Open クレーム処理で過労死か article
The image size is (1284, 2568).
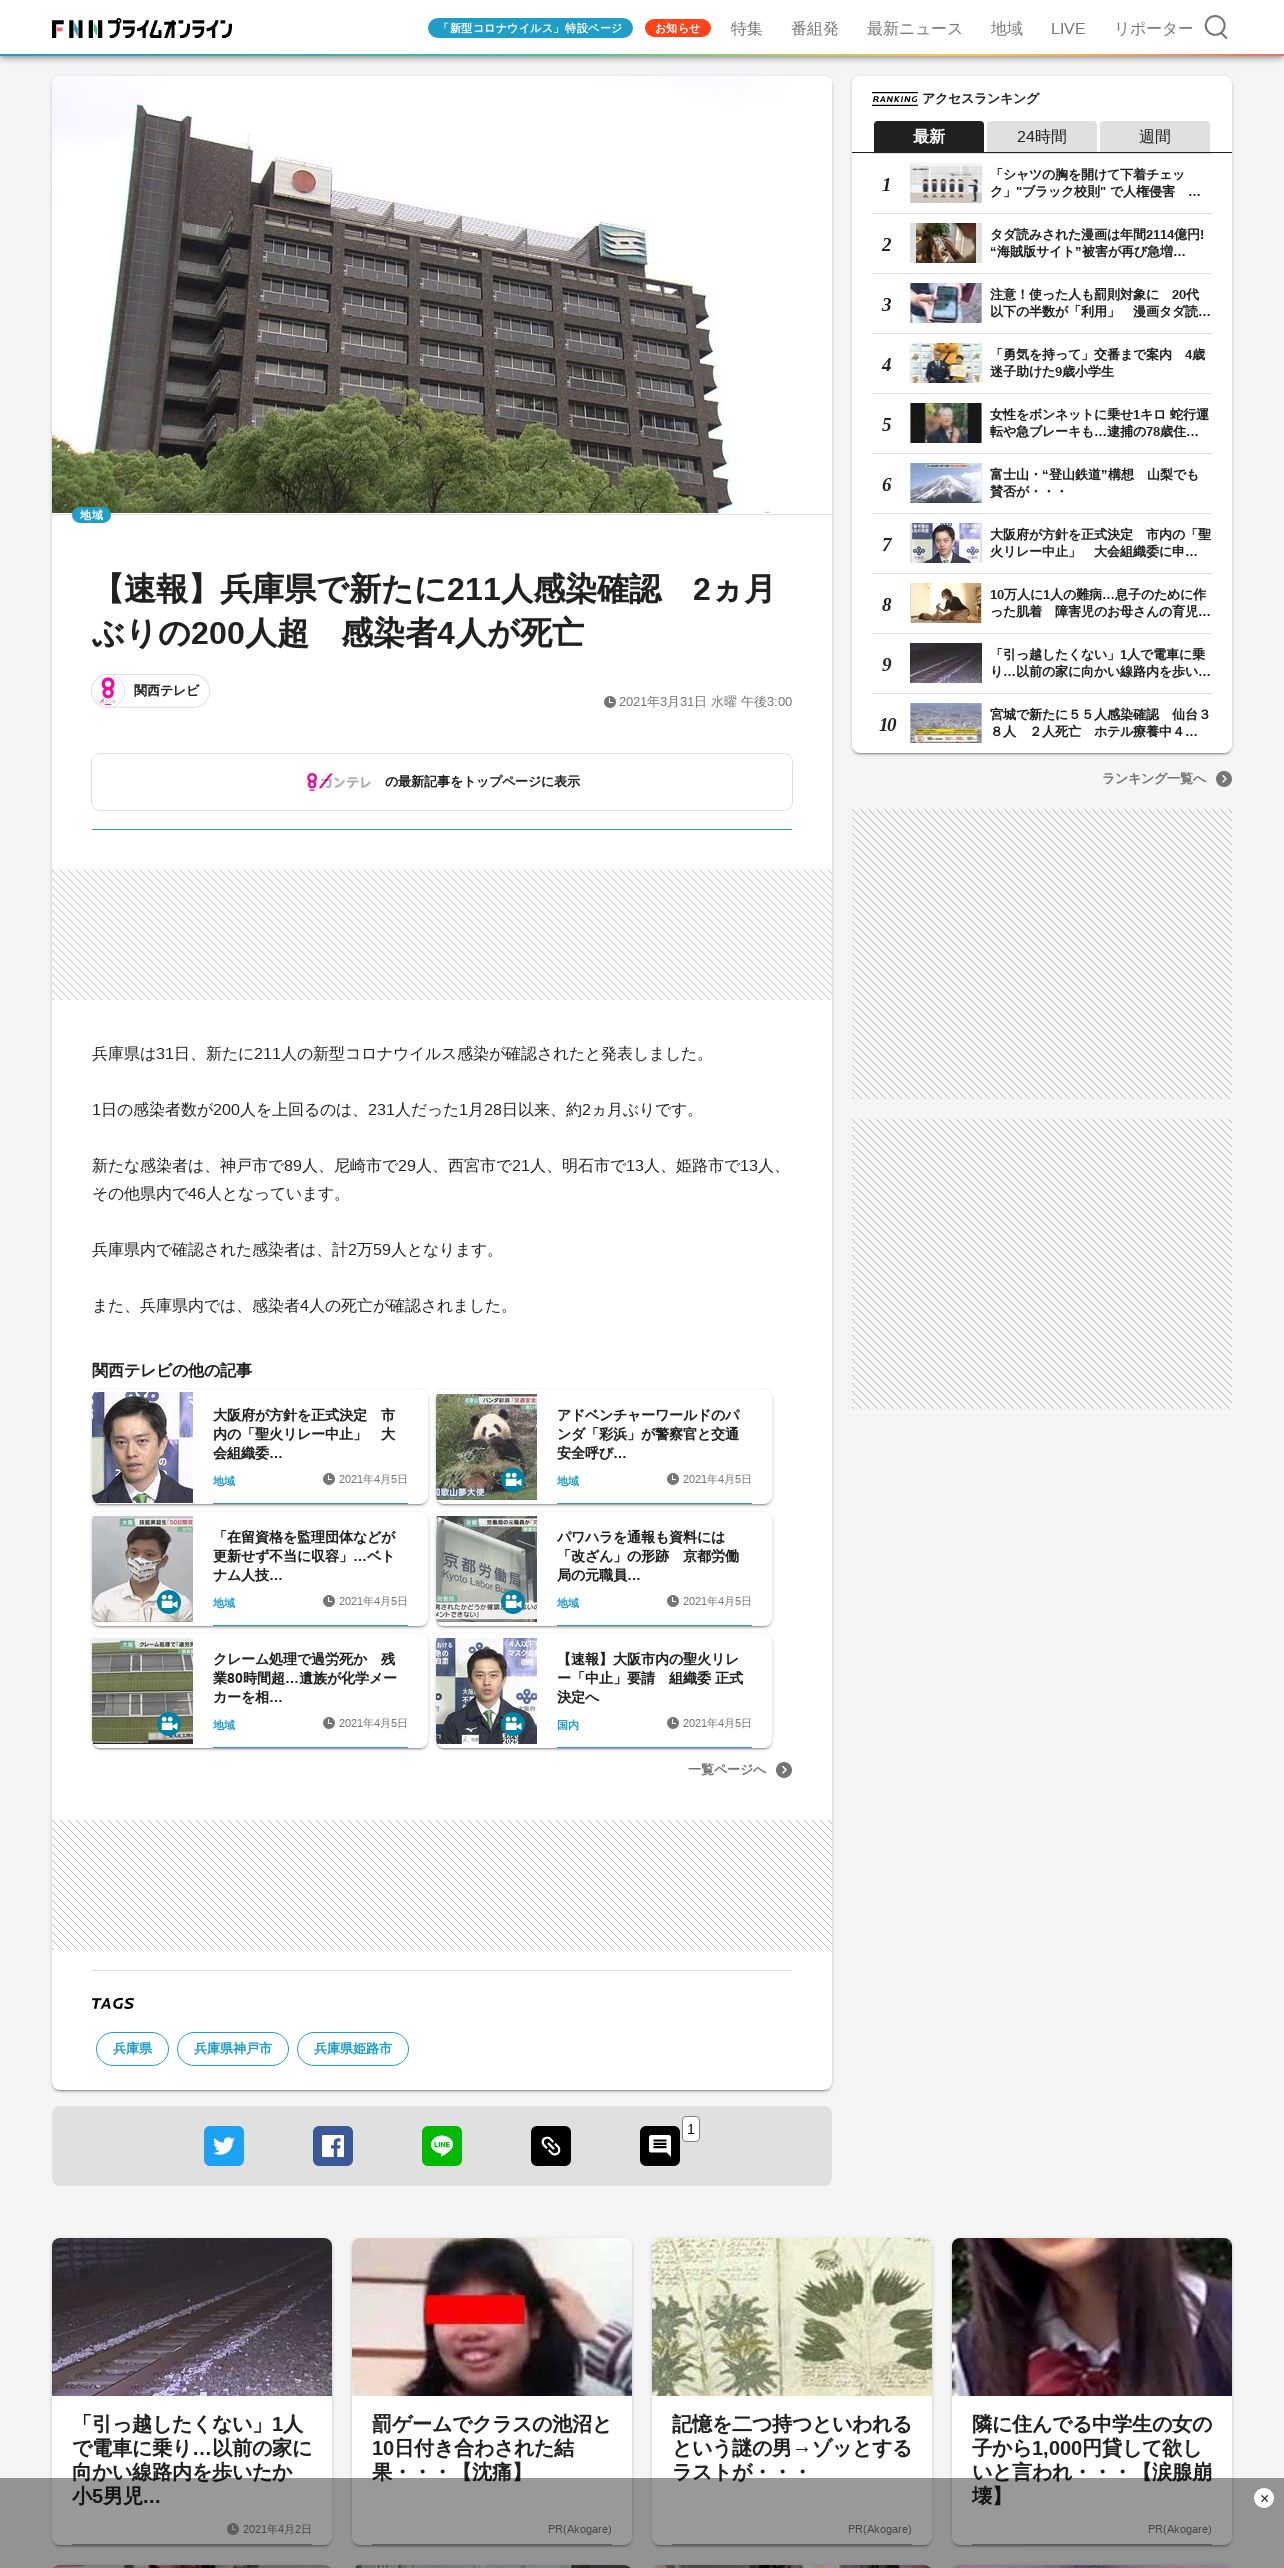[260, 1691]
